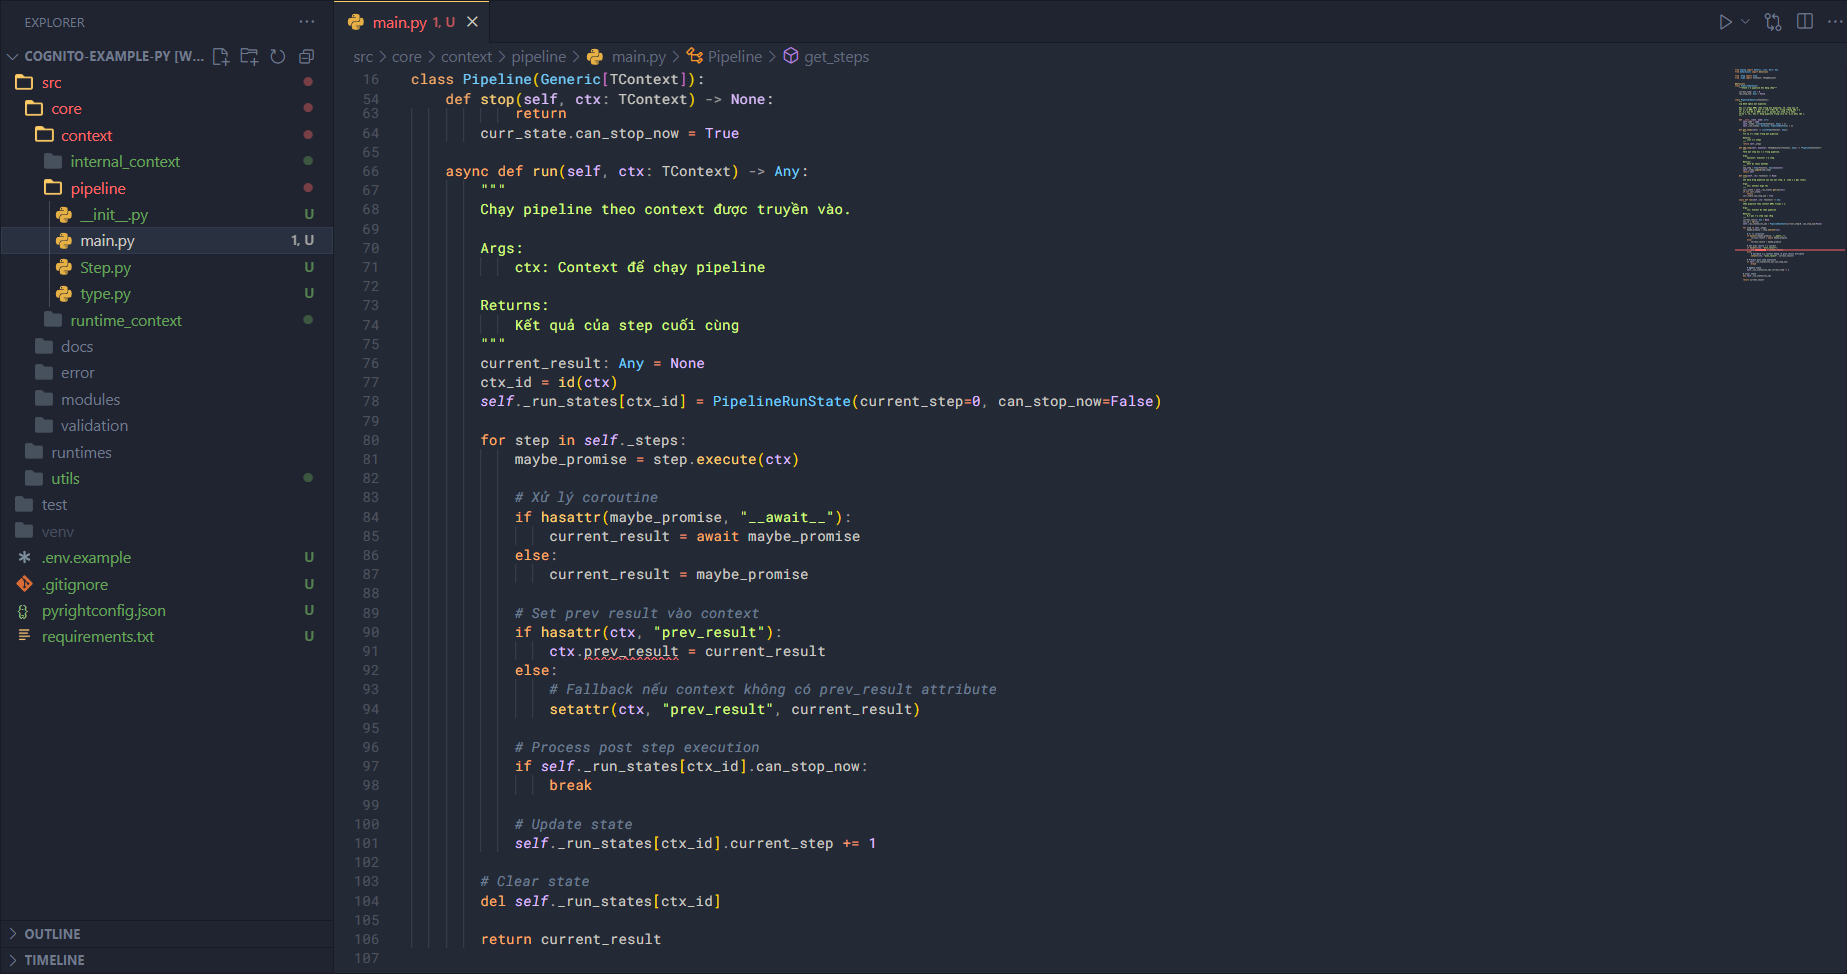Refresh the Explorer file tree
1847x974 pixels.
[278, 57]
